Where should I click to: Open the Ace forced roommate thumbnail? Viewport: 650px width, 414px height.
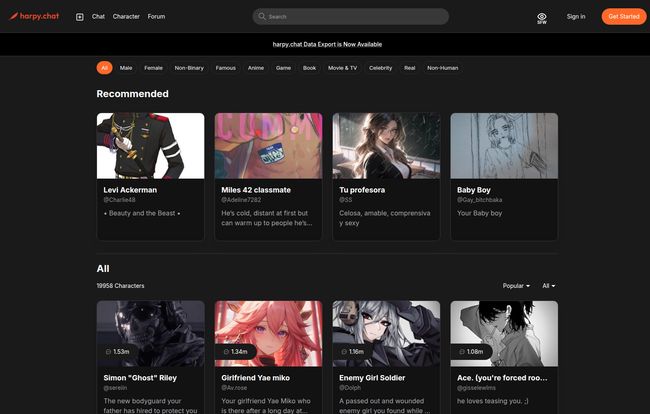pos(504,334)
